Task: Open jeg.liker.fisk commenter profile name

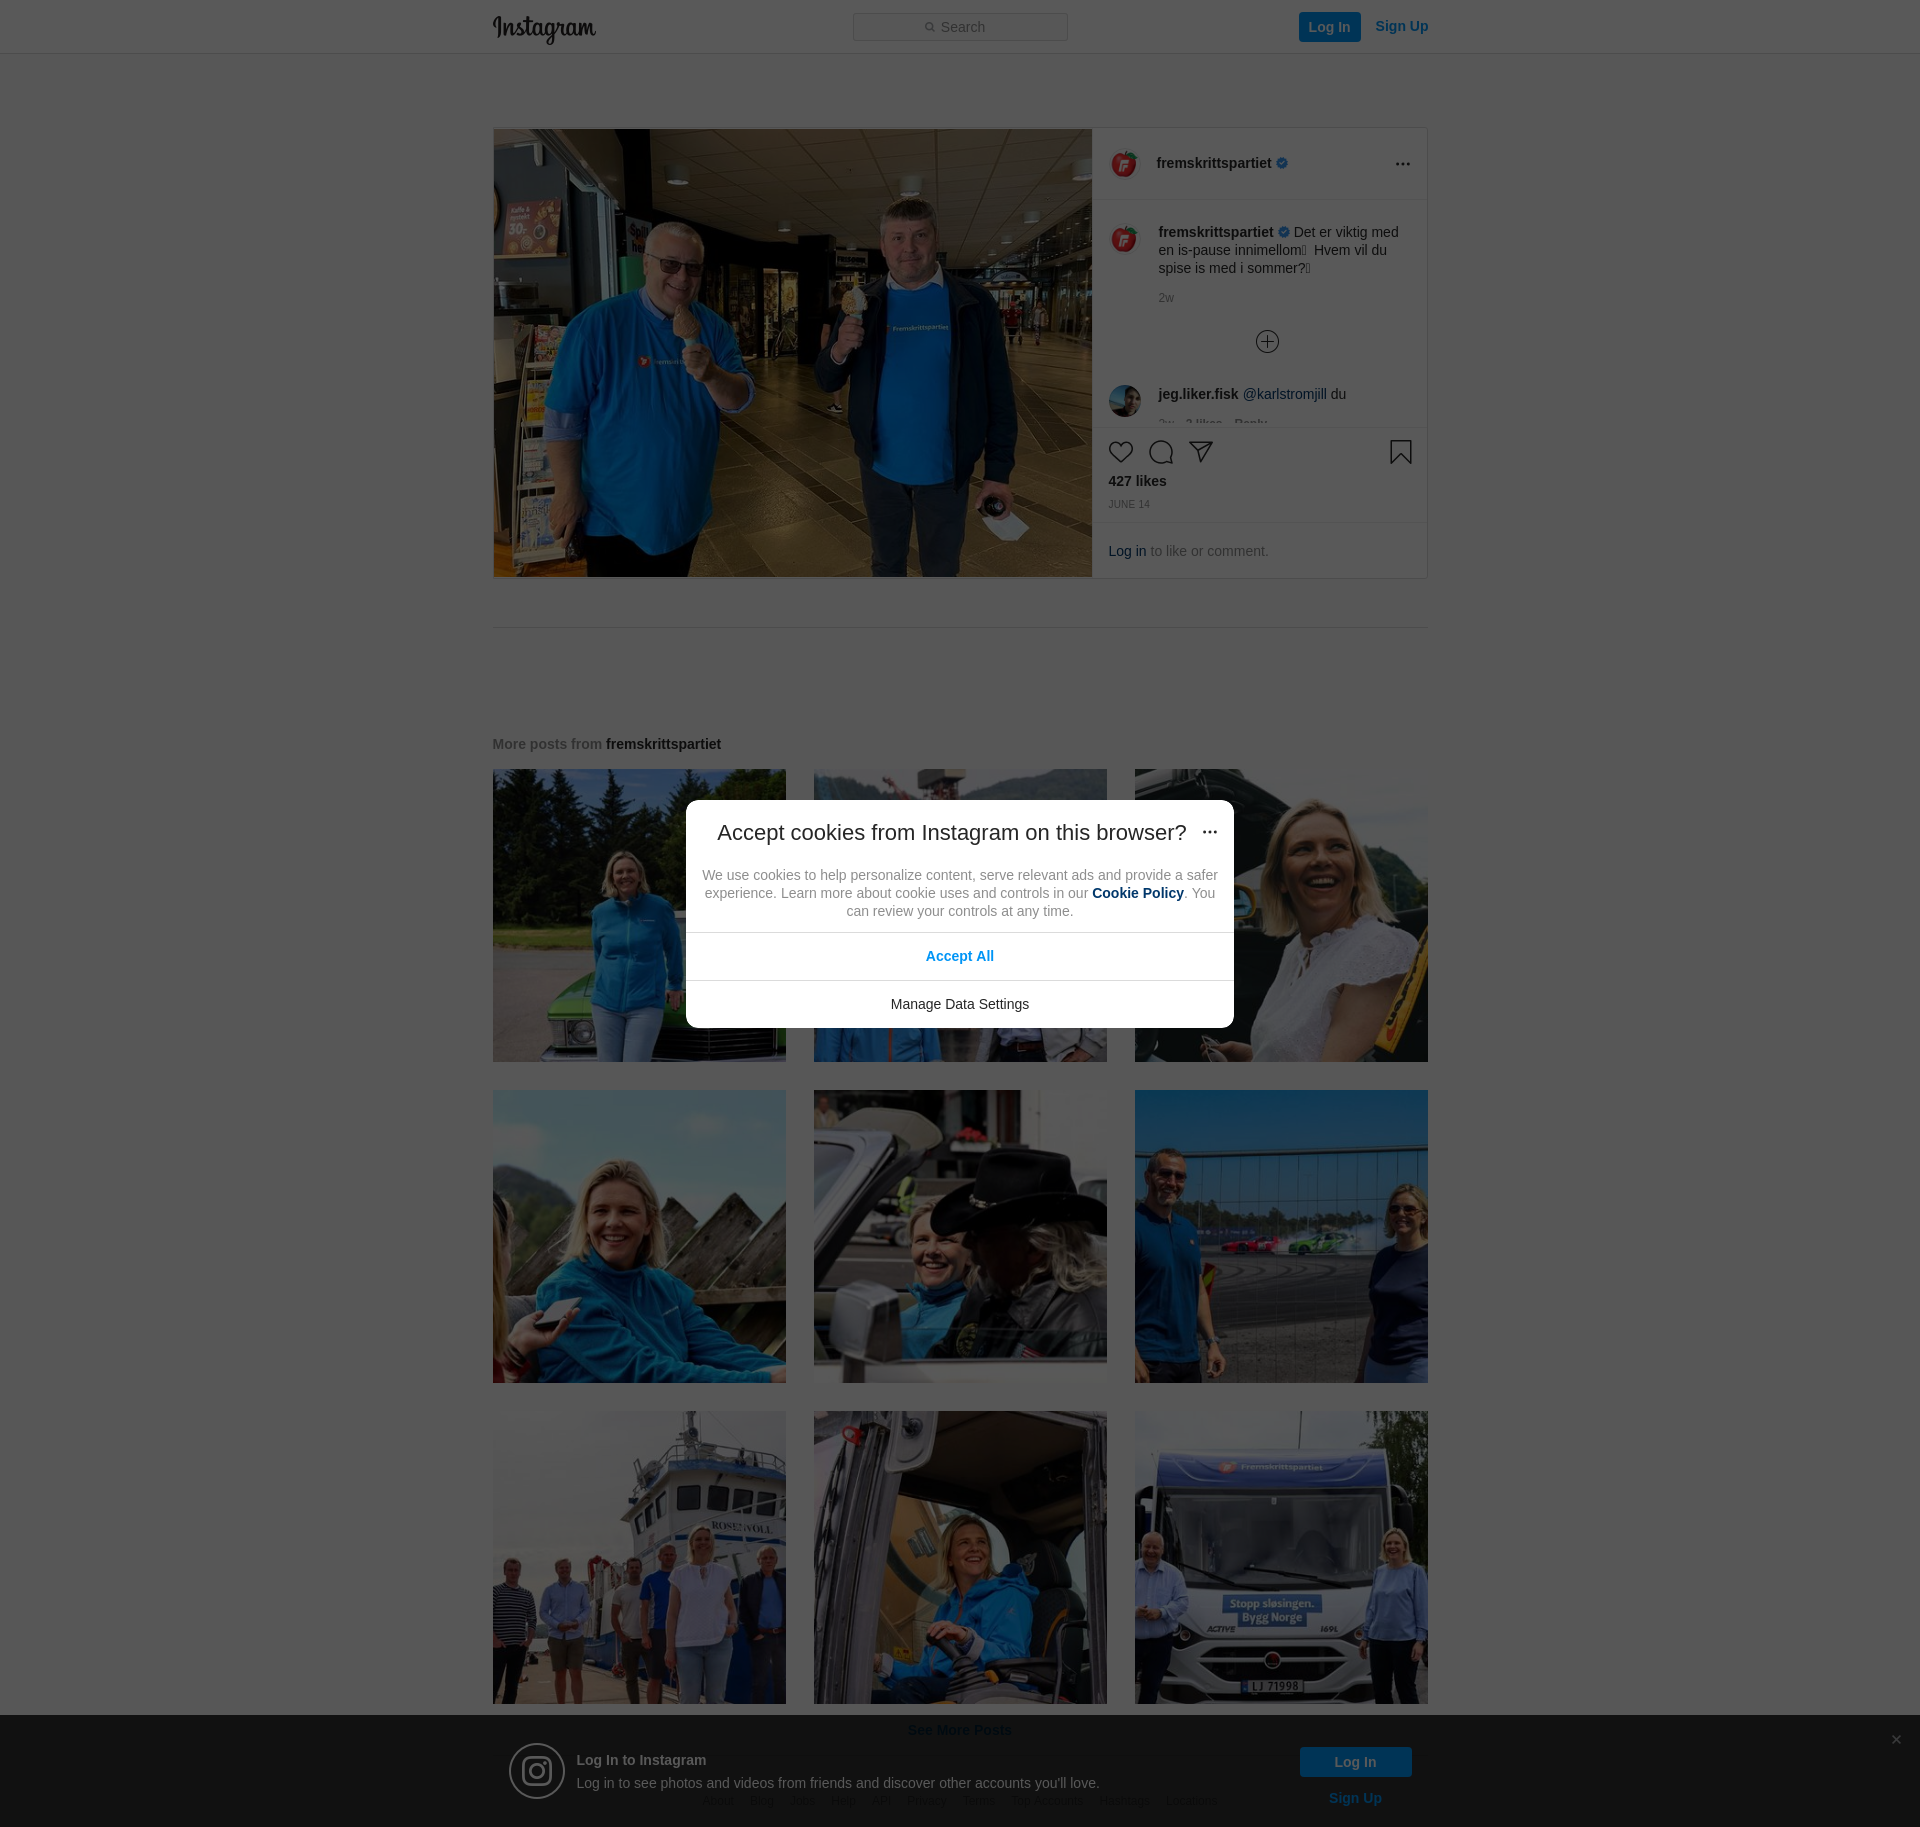Action: 1198,394
